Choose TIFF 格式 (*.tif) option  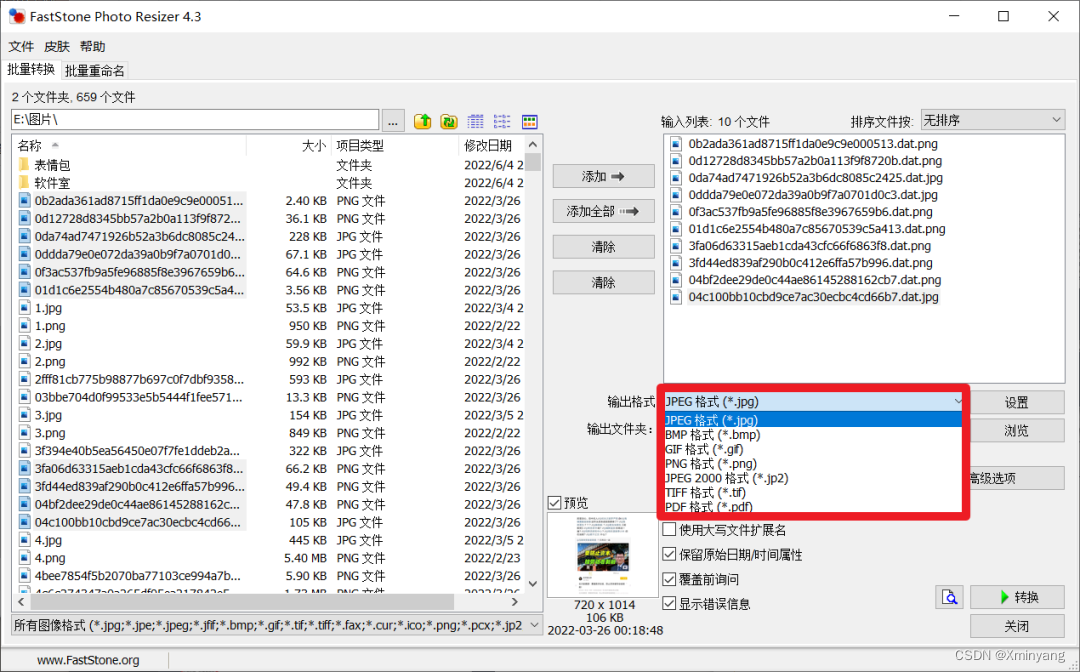[x=813, y=492]
